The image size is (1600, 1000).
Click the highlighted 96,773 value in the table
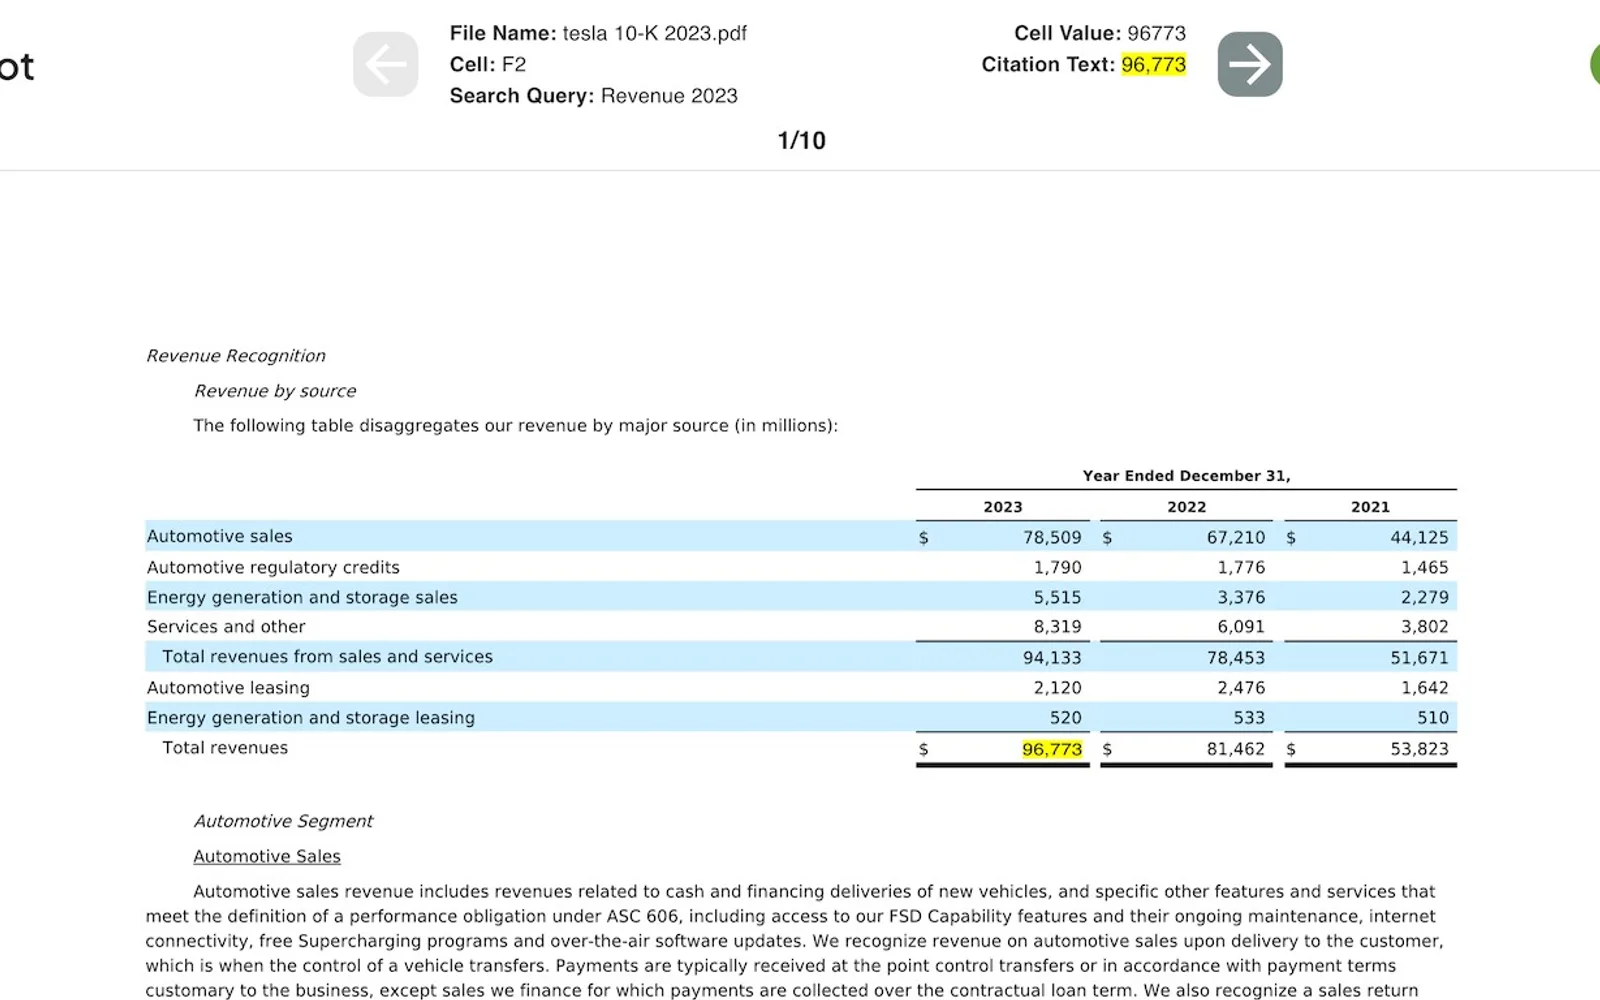point(1052,749)
